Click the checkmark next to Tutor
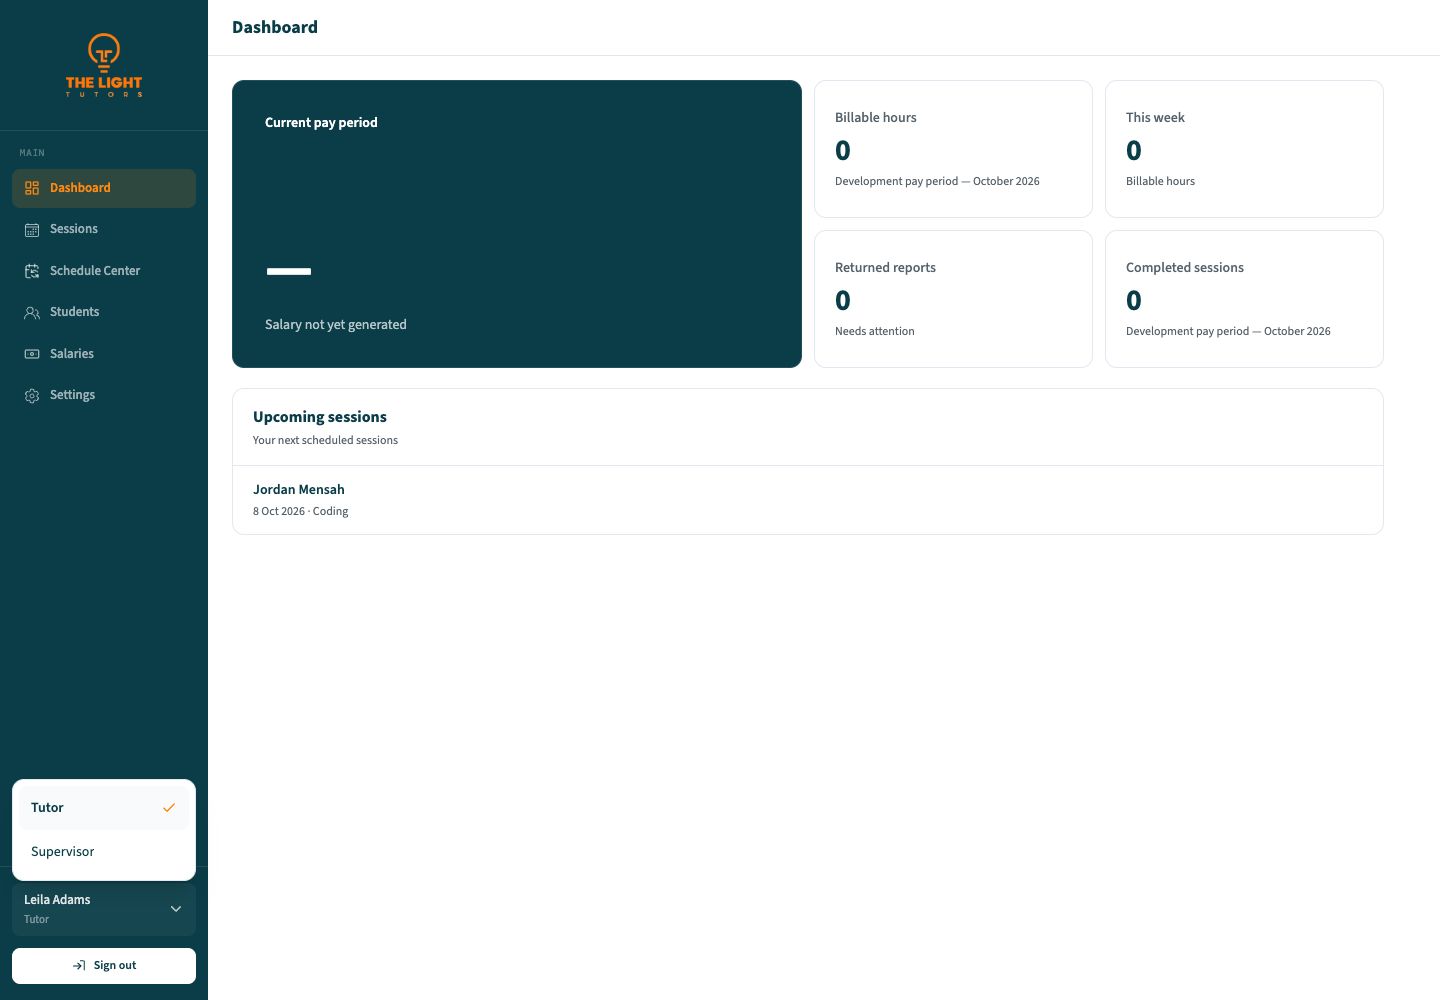This screenshot has height=1000, width=1440. click(169, 808)
